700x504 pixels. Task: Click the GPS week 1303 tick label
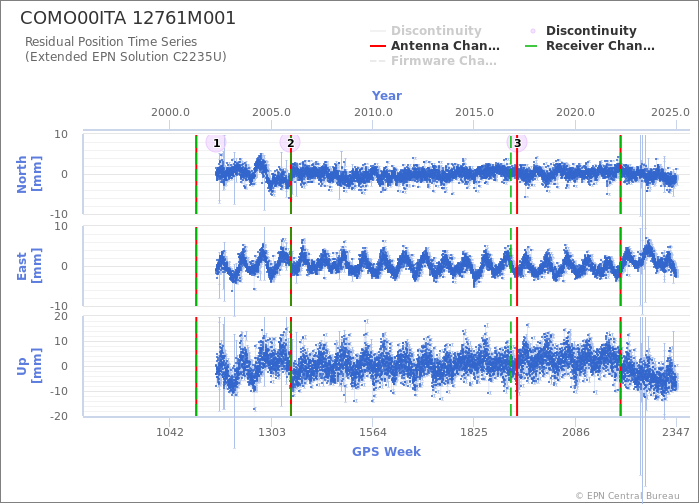[271, 432]
